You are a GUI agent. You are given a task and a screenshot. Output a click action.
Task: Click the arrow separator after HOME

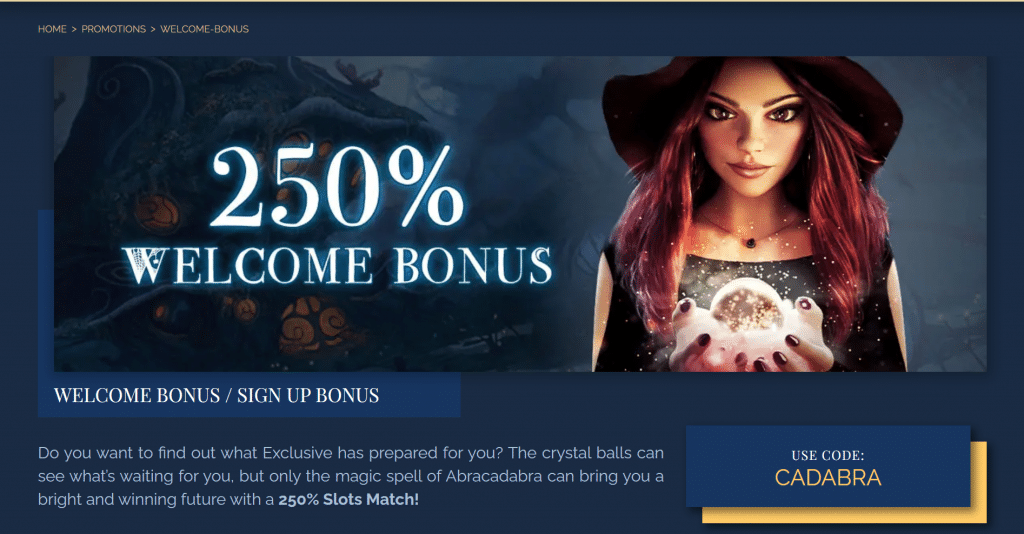(x=74, y=29)
